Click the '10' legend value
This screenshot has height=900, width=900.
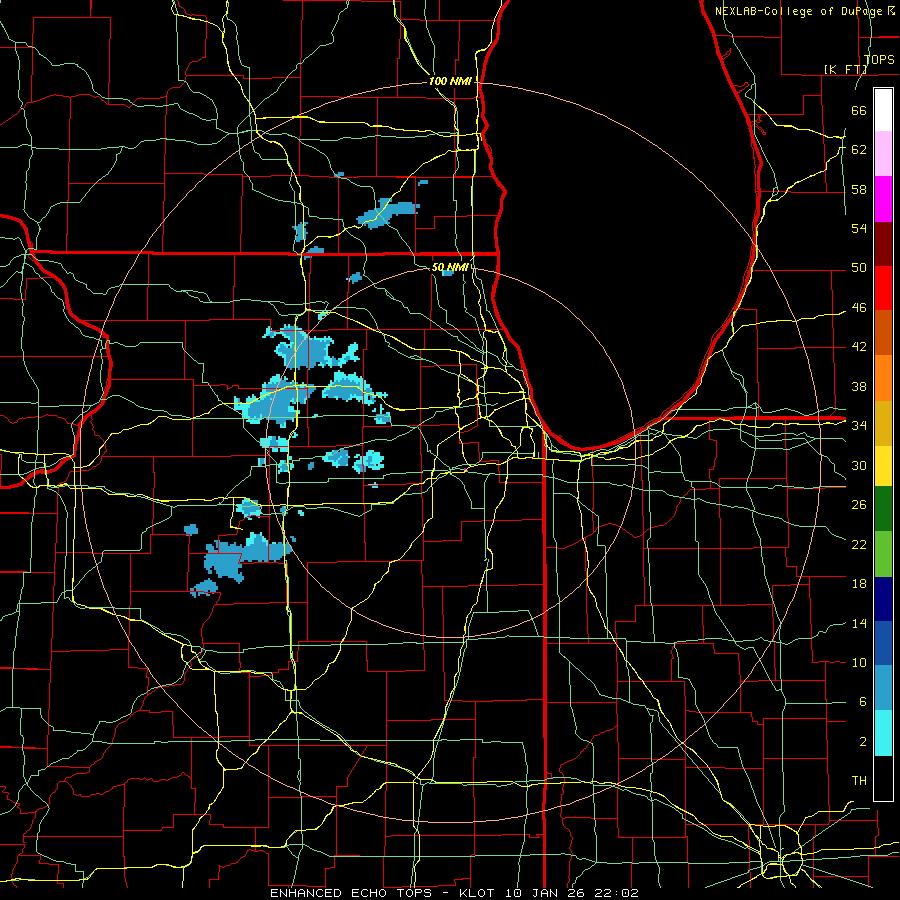coord(859,663)
